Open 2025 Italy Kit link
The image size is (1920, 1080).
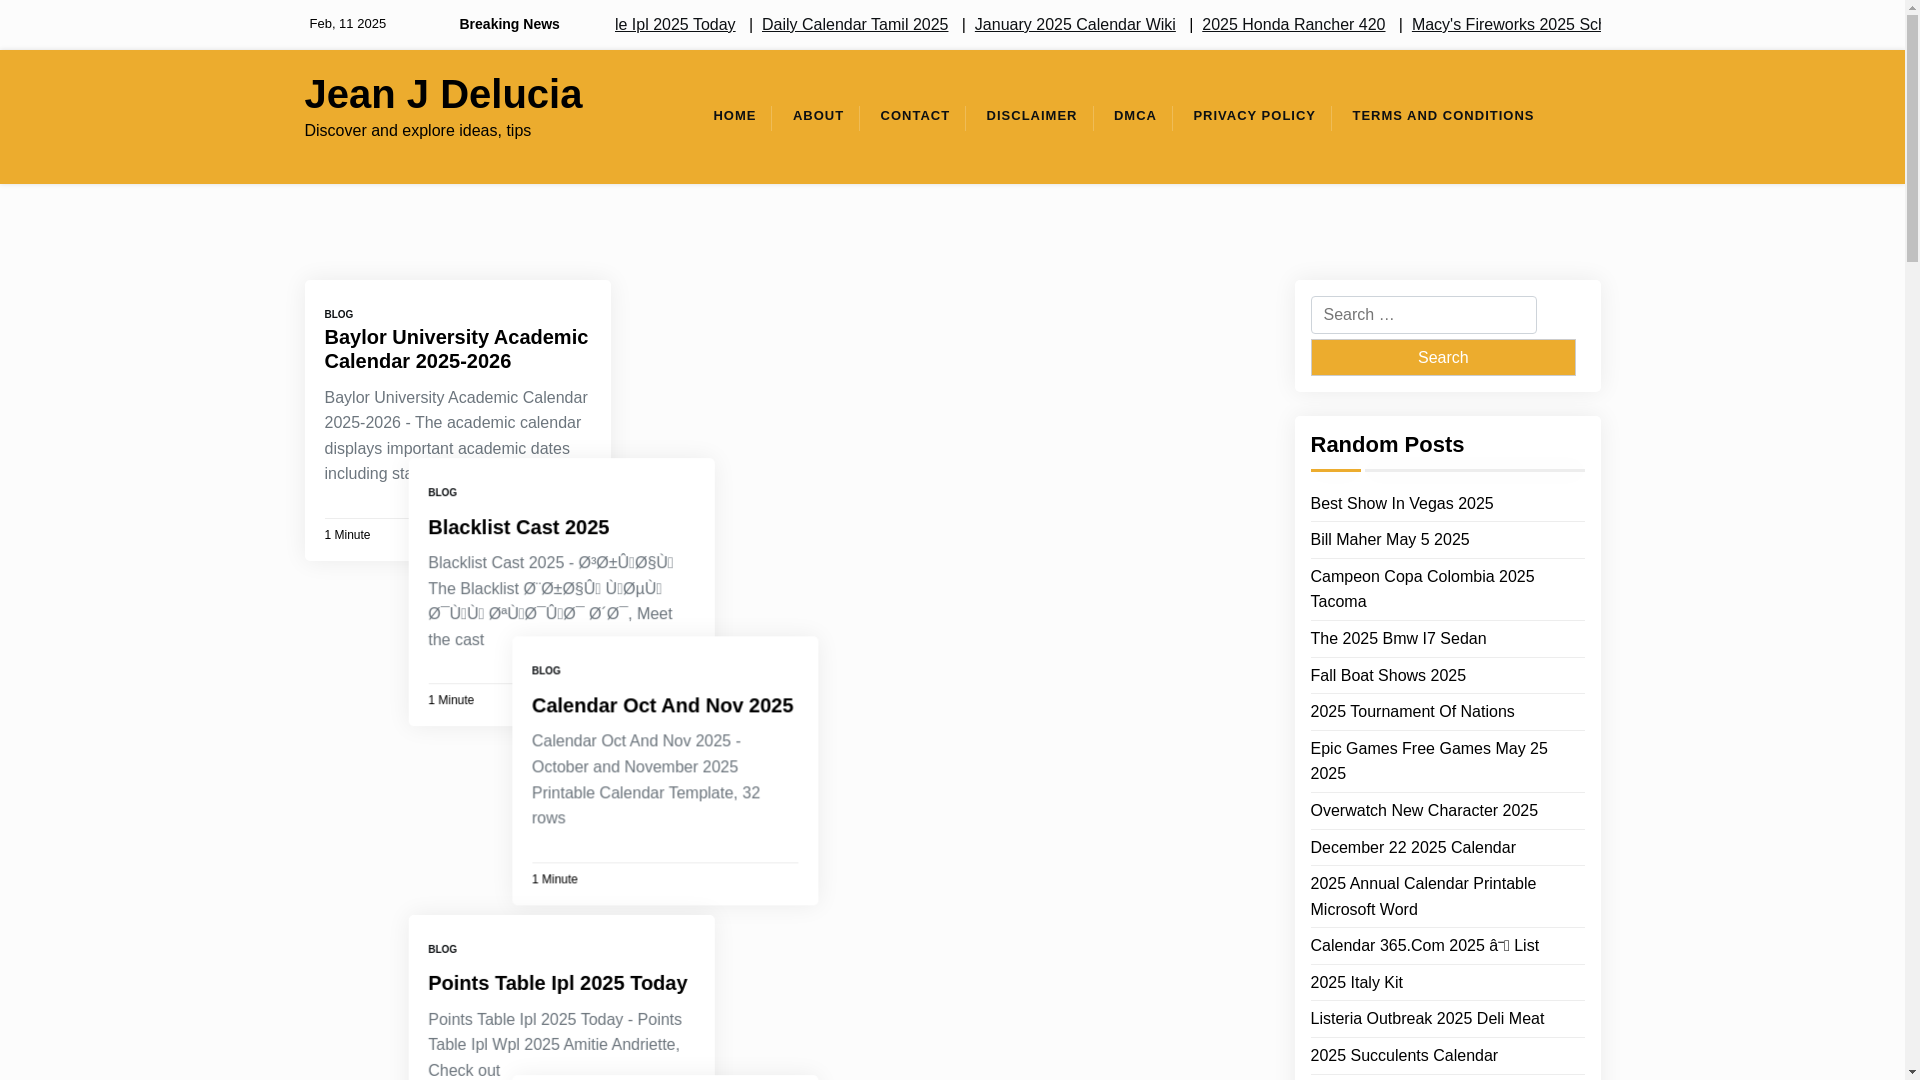(x=1356, y=983)
